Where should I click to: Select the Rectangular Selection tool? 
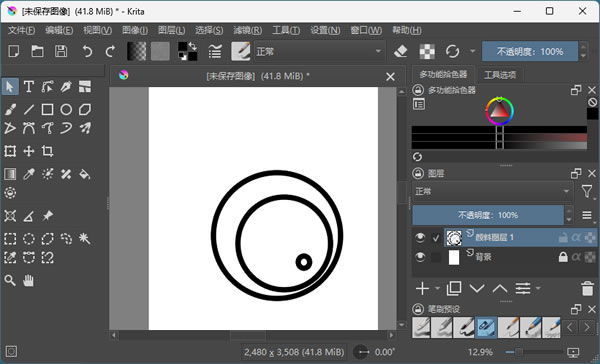[10, 239]
